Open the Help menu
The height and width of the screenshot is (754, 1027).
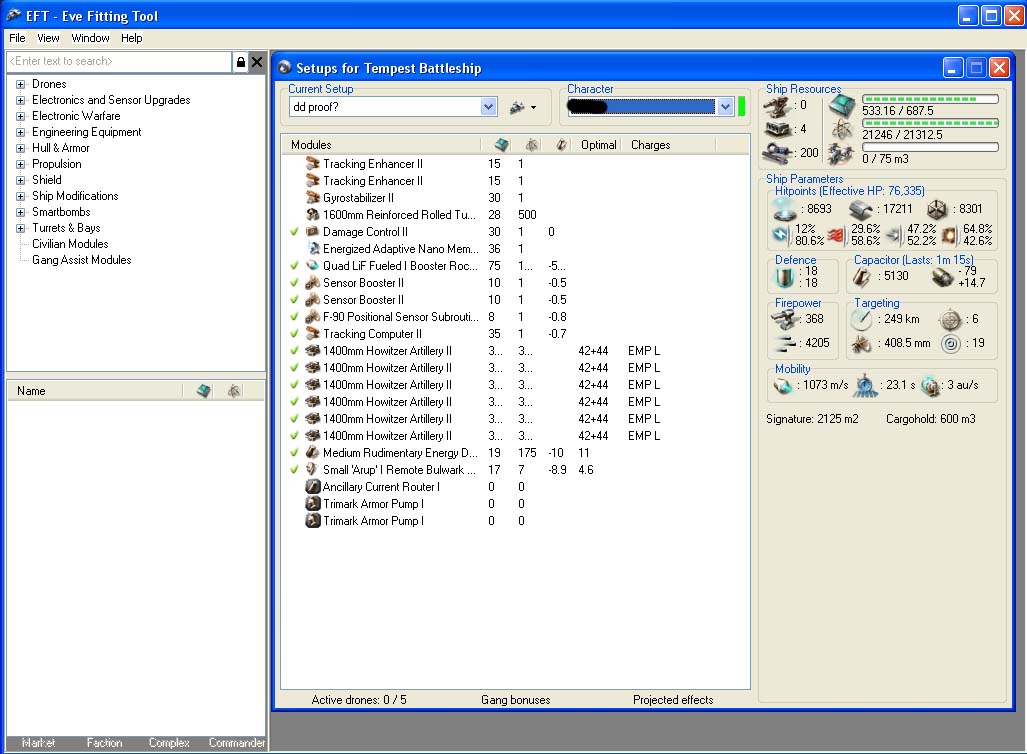132,38
